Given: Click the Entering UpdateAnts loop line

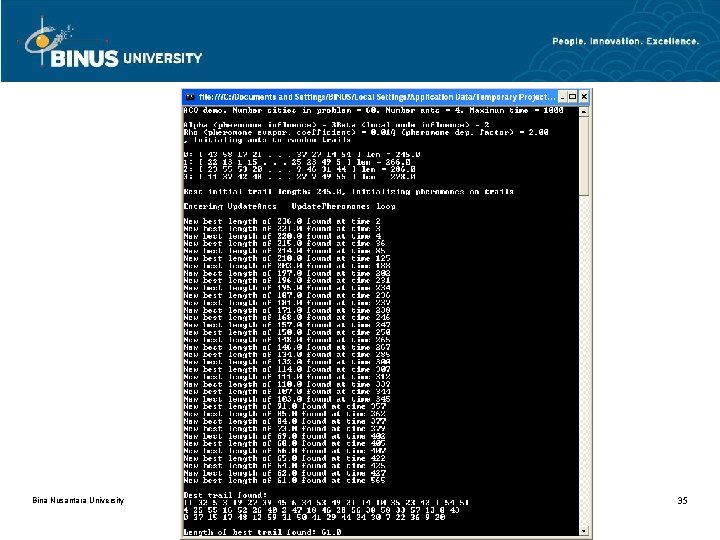Looking at the screenshot, I should [x=289, y=207].
